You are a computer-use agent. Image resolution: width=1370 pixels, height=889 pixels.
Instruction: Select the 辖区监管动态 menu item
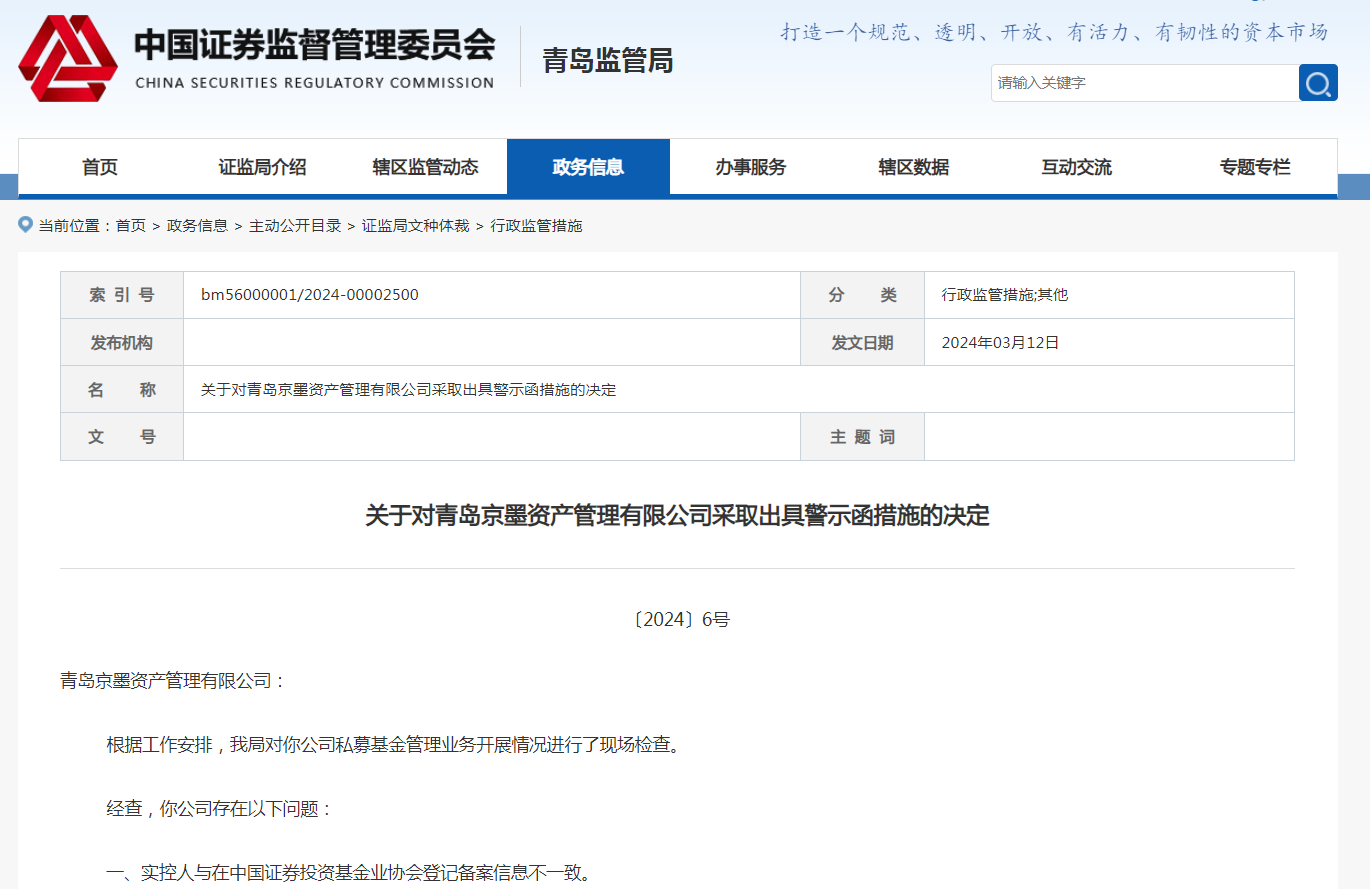[425, 167]
